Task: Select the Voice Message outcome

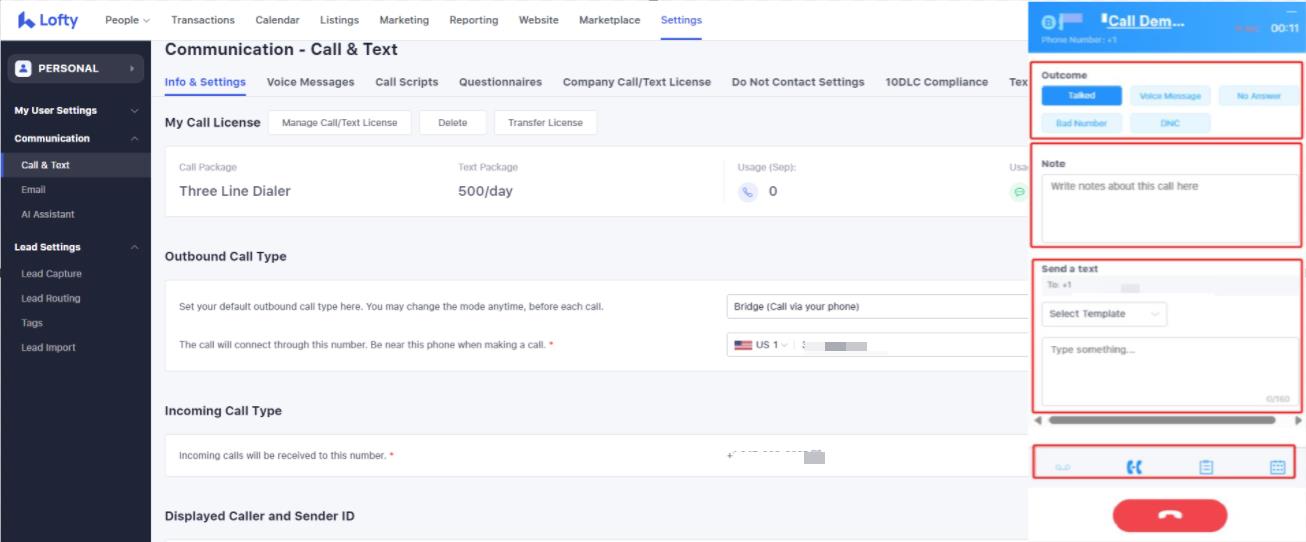Action: coord(1170,96)
